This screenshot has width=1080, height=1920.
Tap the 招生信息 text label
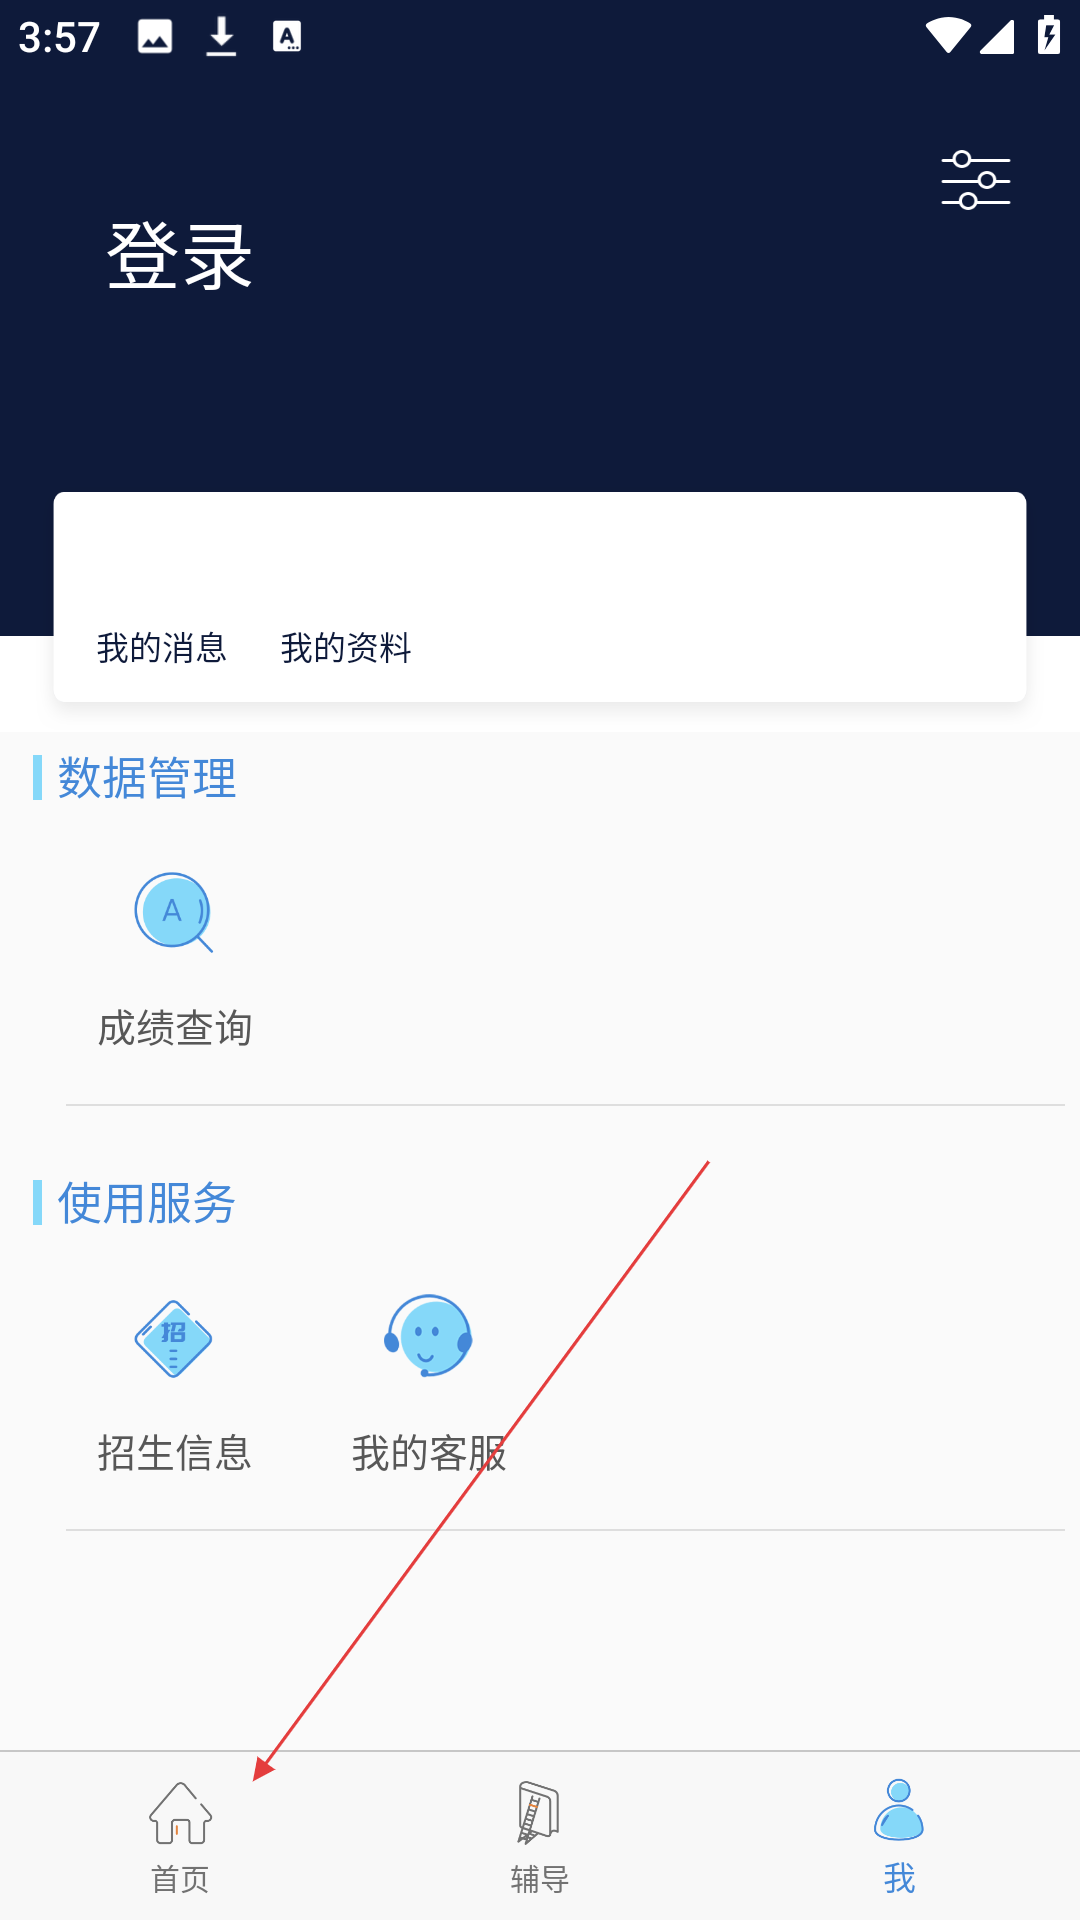(x=175, y=1453)
